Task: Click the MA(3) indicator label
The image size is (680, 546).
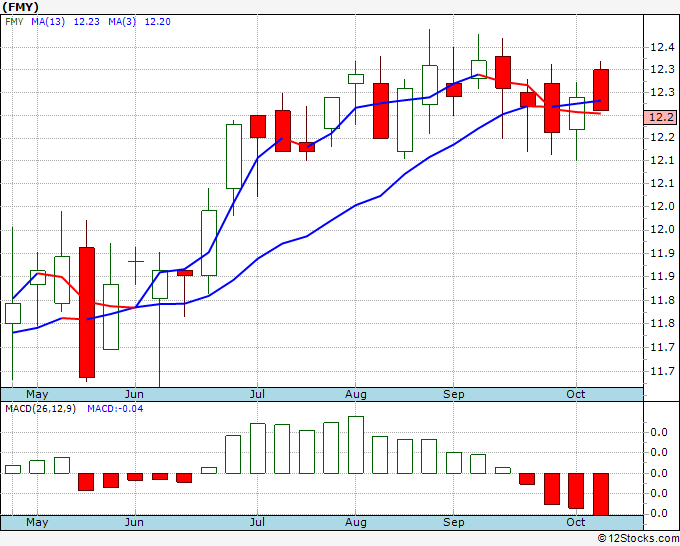Action: [x=122, y=22]
